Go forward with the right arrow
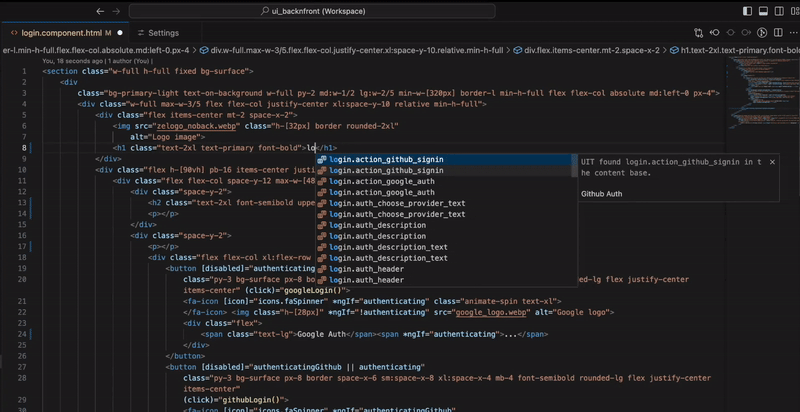800x412 pixels. pyautogui.click(x=116, y=11)
